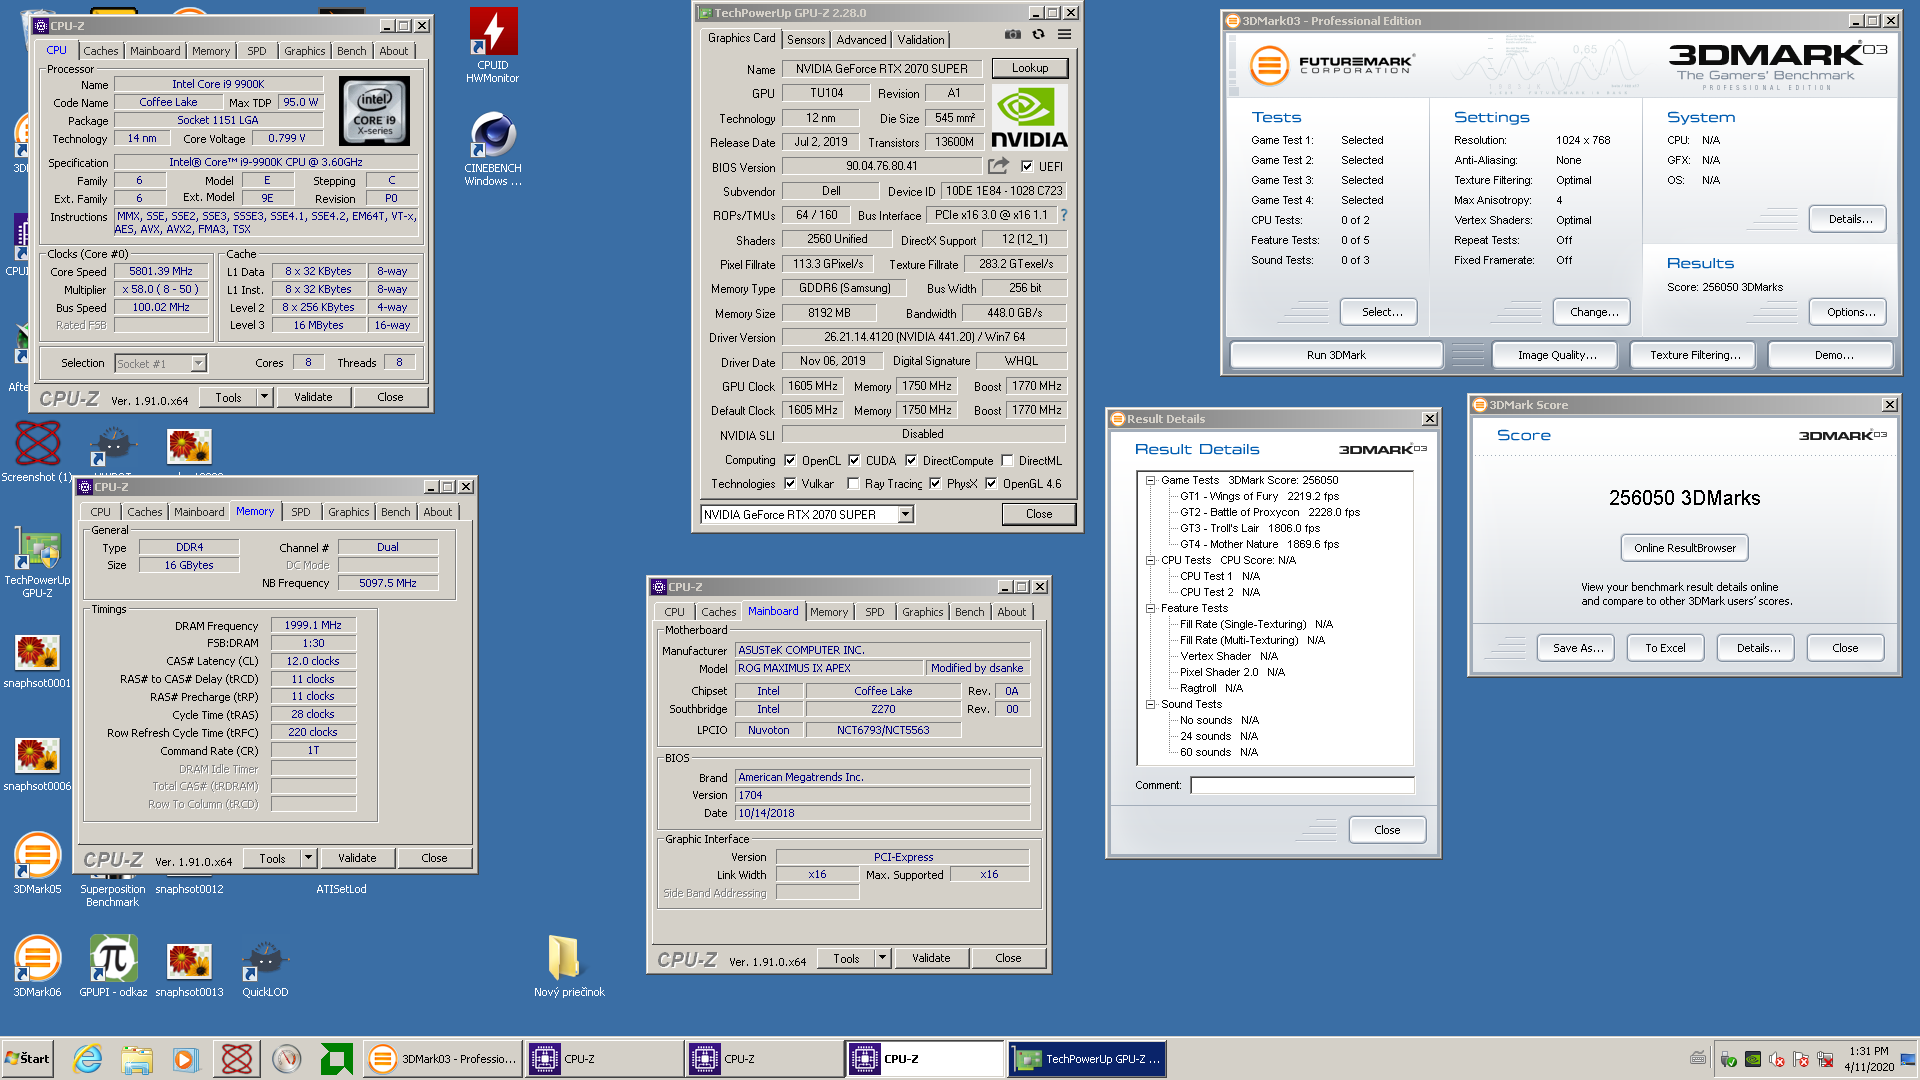Open SPD tab in Memory CPU-Z window
Image resolution: width=1920 pixels, height=1080 pixels.
point(301,512)
